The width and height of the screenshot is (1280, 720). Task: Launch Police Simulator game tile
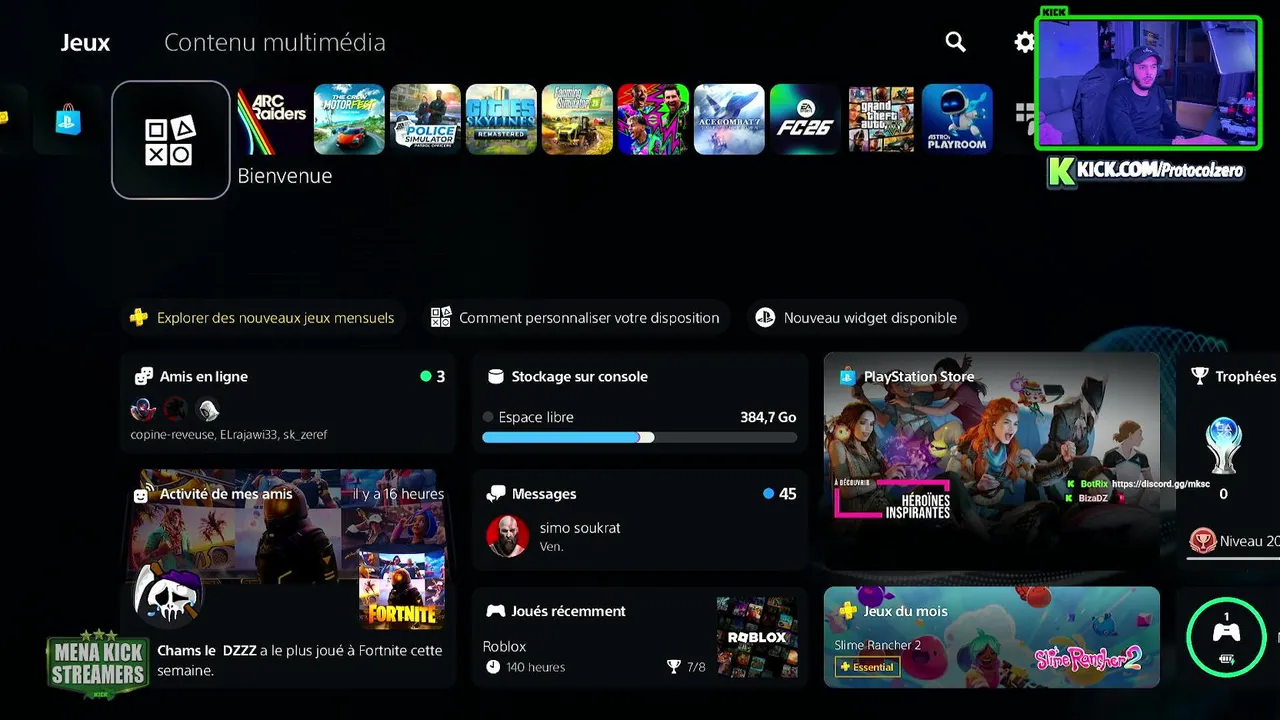425,119
